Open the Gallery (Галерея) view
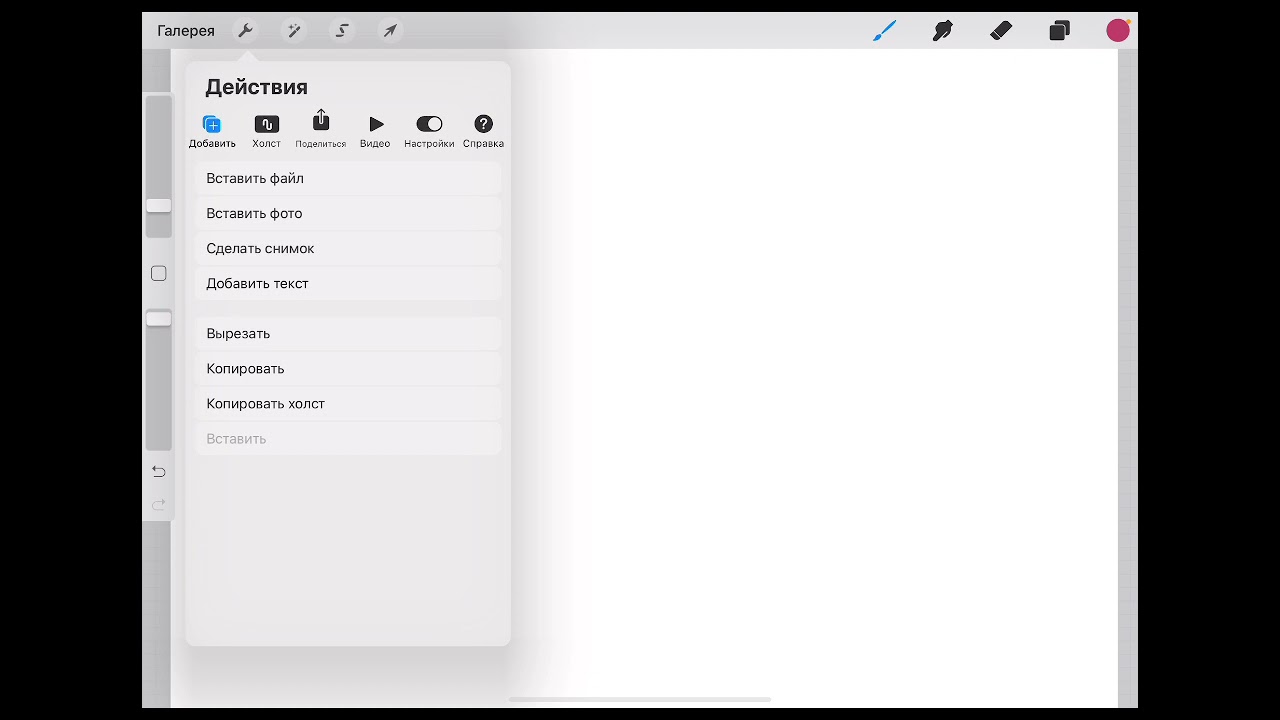Screen dimensions: 1280x720 (x=186, y=31)
